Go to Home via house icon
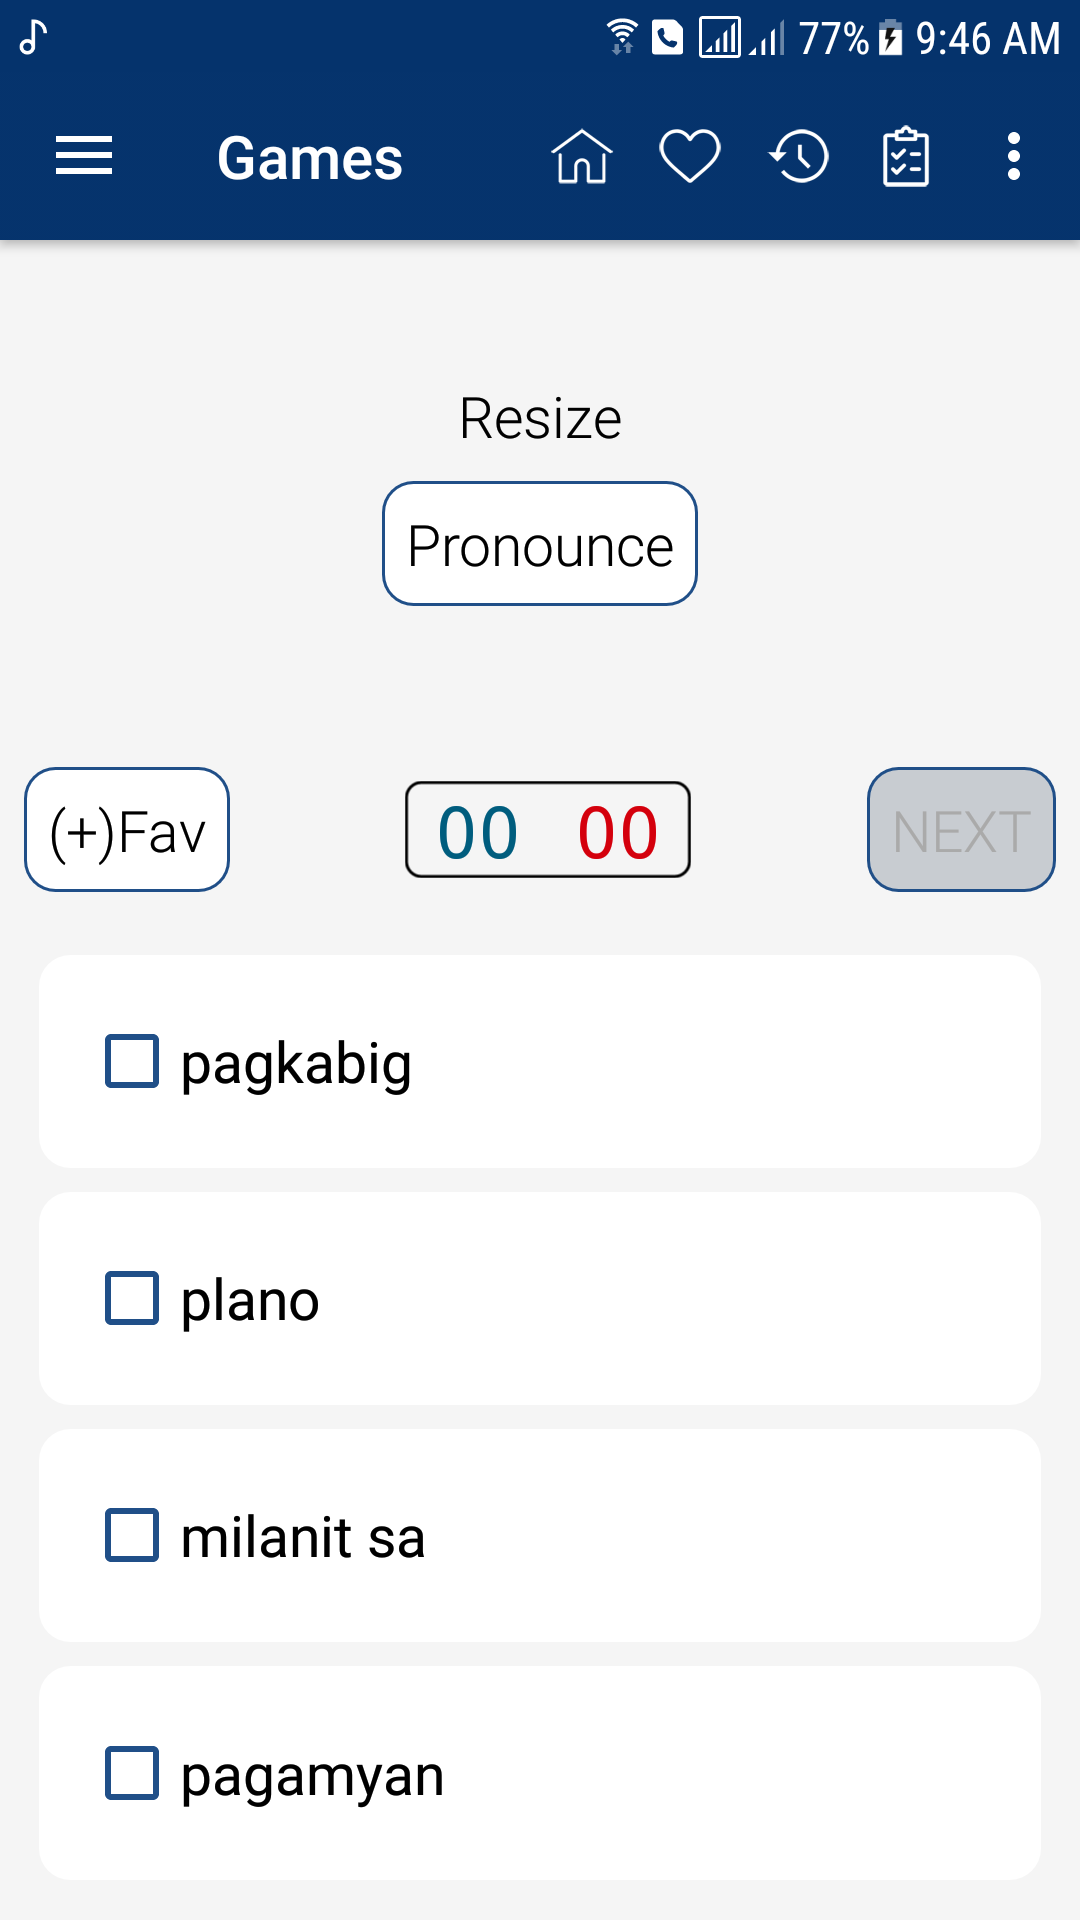1080x1920 pixels. coord(581,157)
